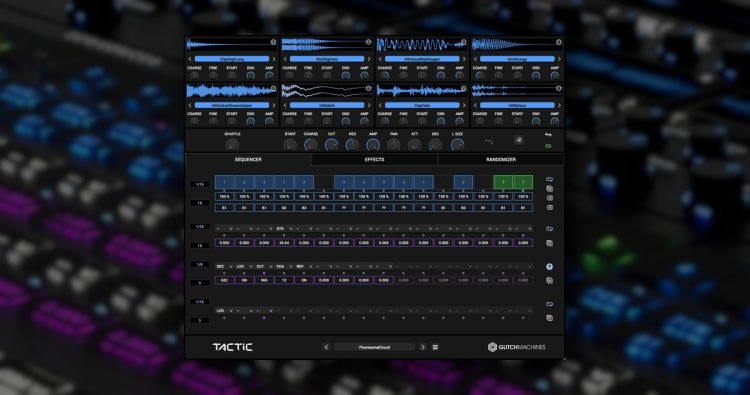Click the copy icon beside the 022 / ON / 965 values
This screenshot has height=395, width=750.
click(x=549, y=281)
